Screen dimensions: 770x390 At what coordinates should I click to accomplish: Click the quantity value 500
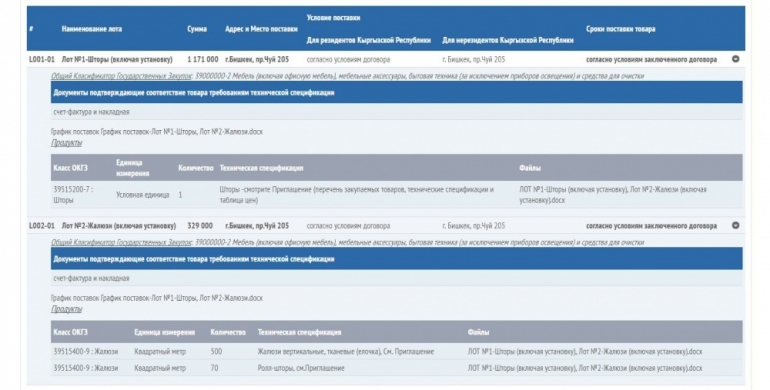(x=216, y=352)
